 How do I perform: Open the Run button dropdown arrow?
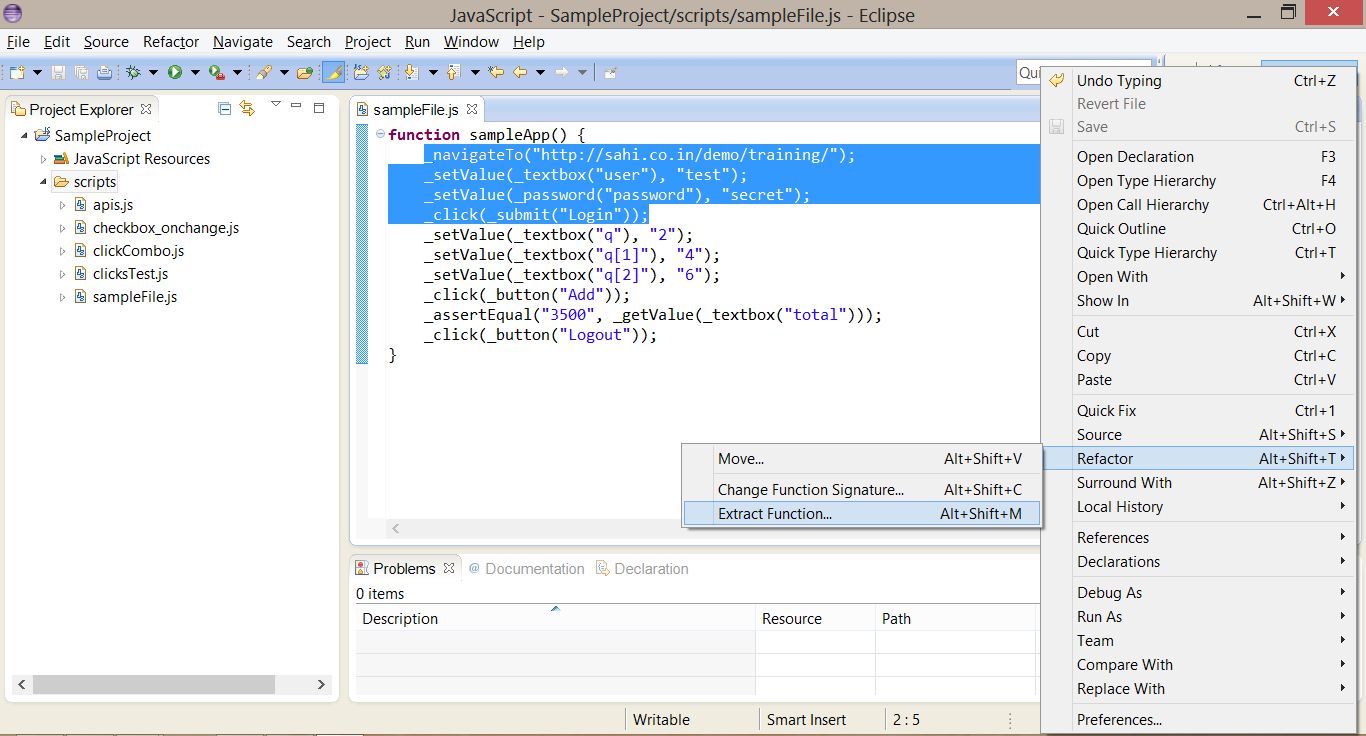tap(195, 72)
